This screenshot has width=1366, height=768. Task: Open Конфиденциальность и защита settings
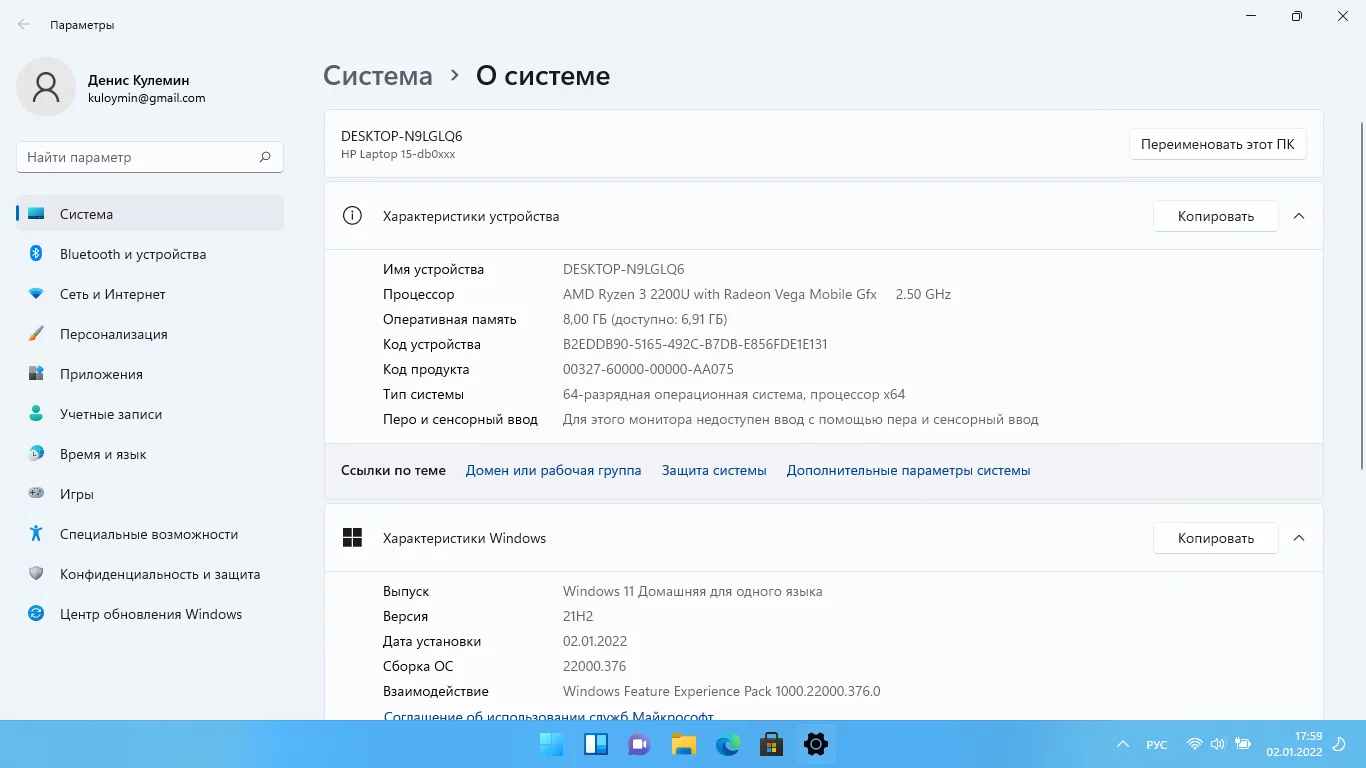pos(150,574)
